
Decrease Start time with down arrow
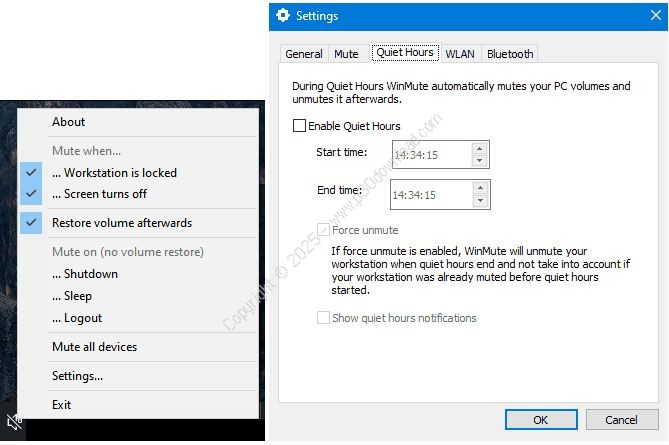[479, 160]
